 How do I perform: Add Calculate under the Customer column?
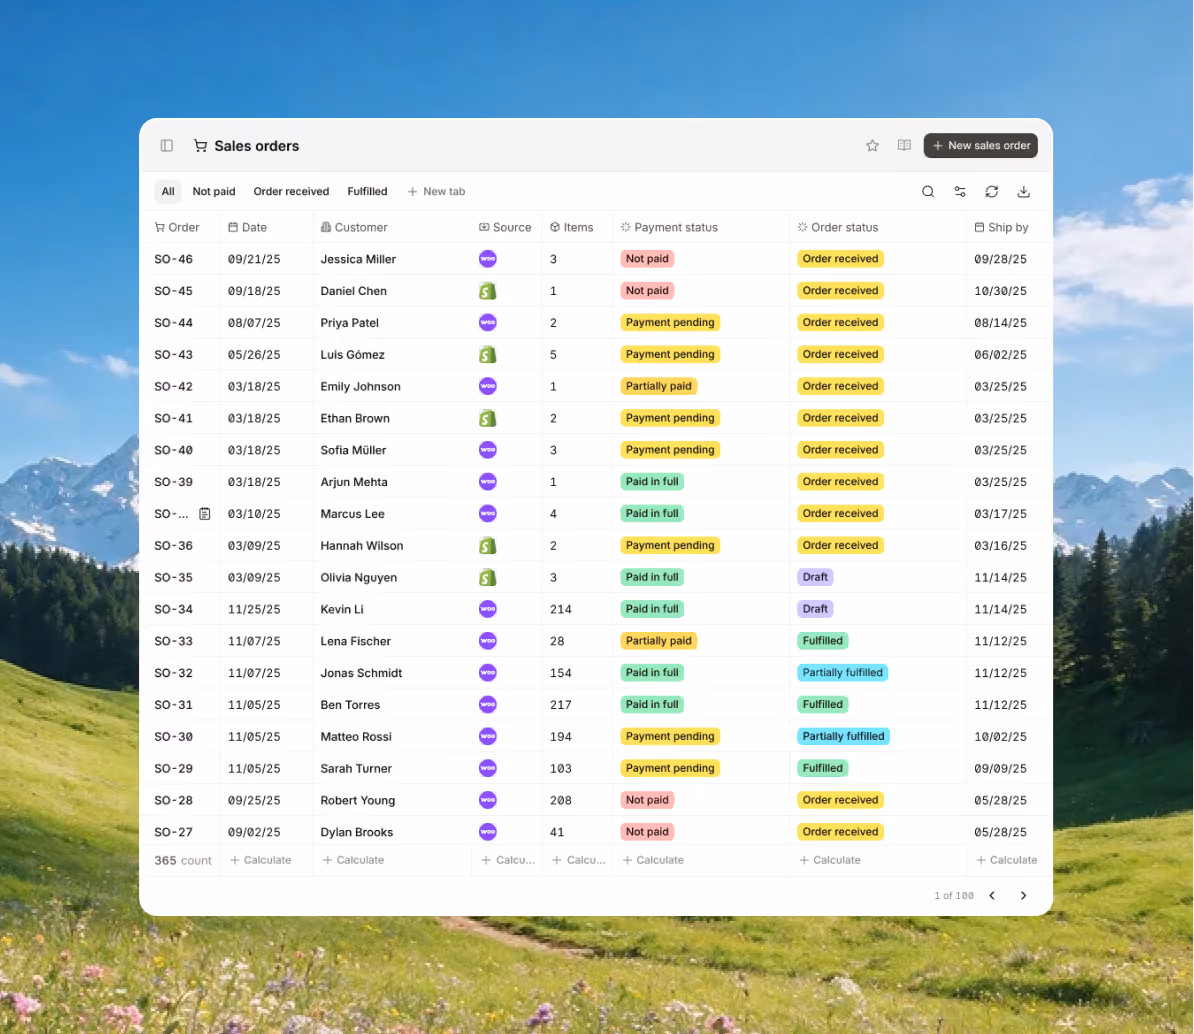tap(353, 860)
